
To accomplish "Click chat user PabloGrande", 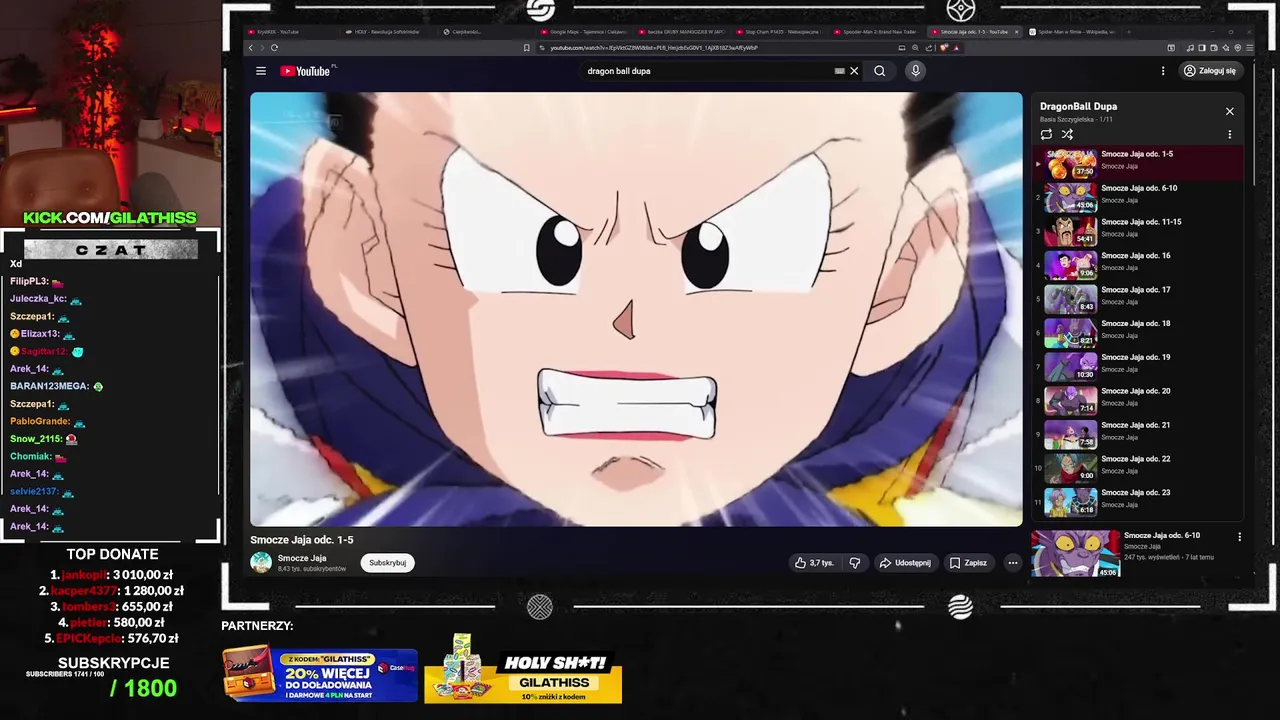I will click(40, 421).
